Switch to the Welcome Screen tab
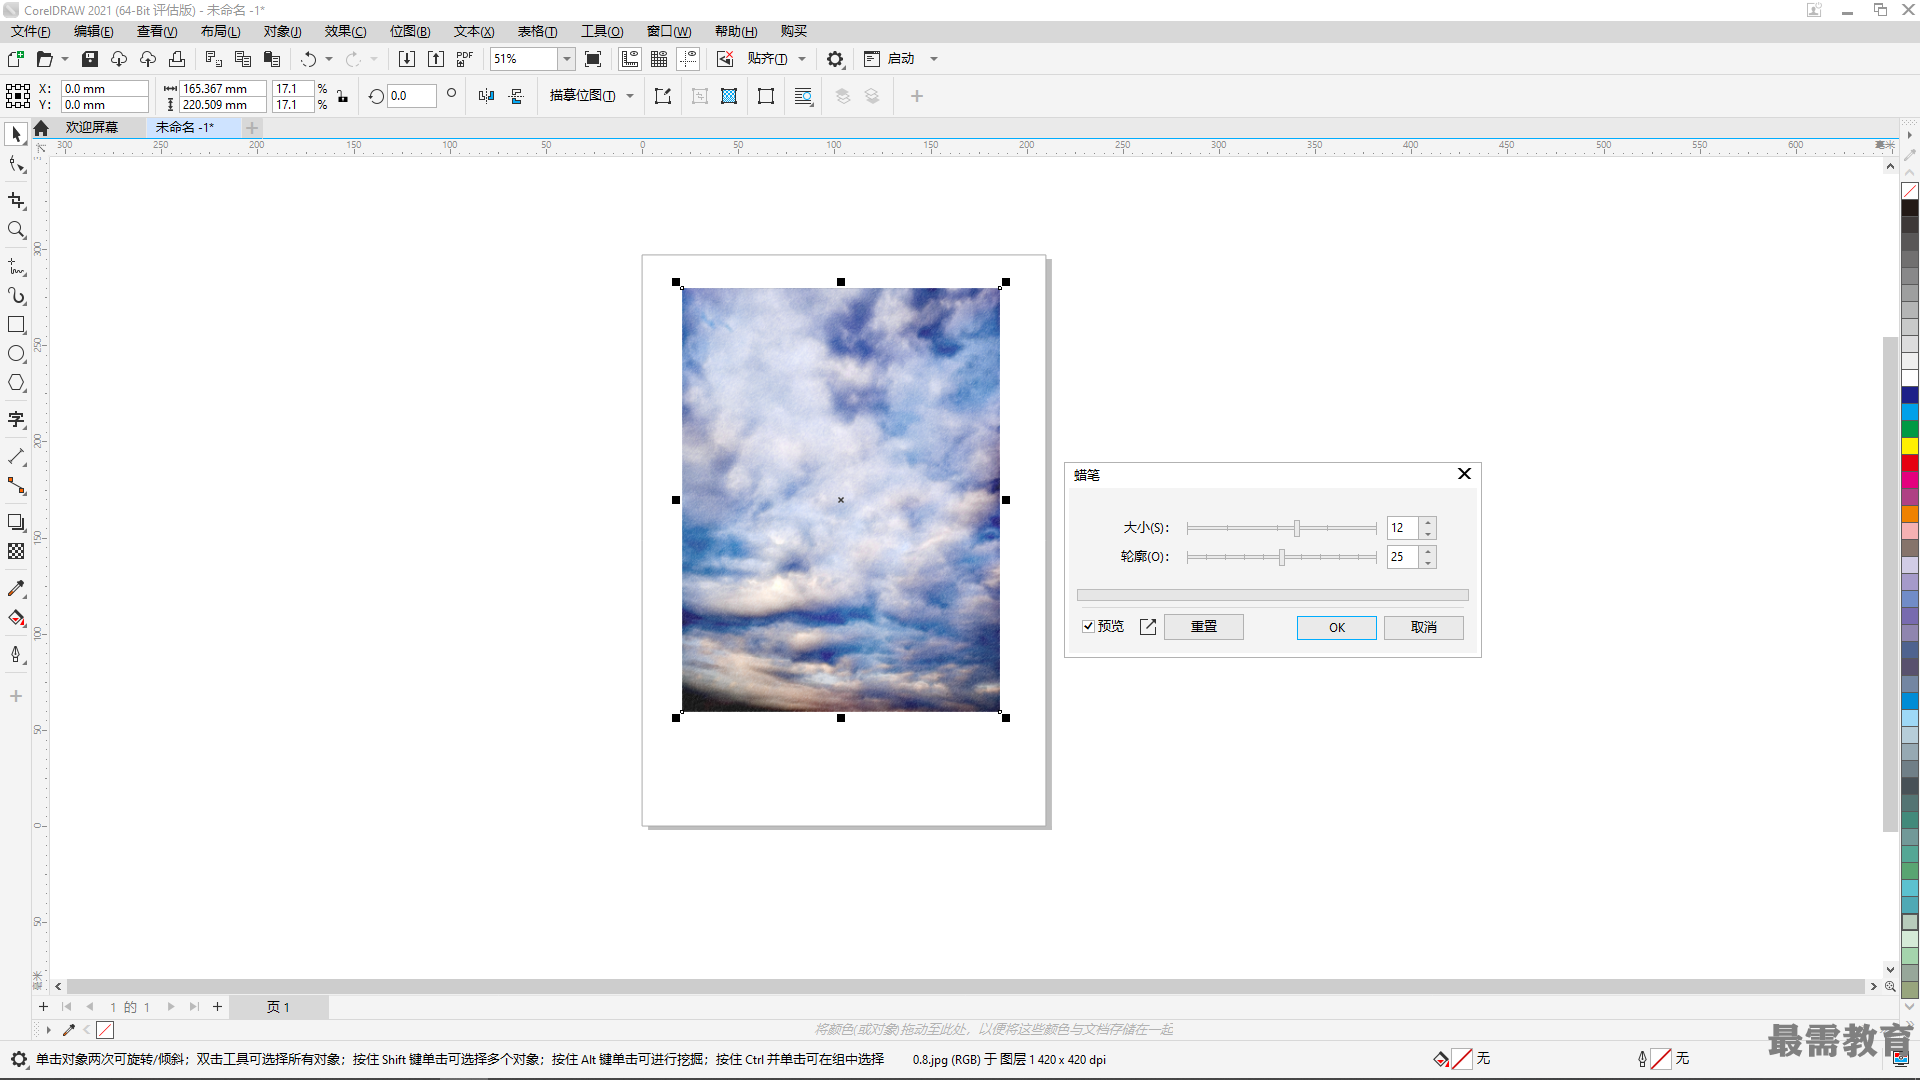This screenshot has height=1080, width=1920. pyautogui.click(x=92, y=127)
